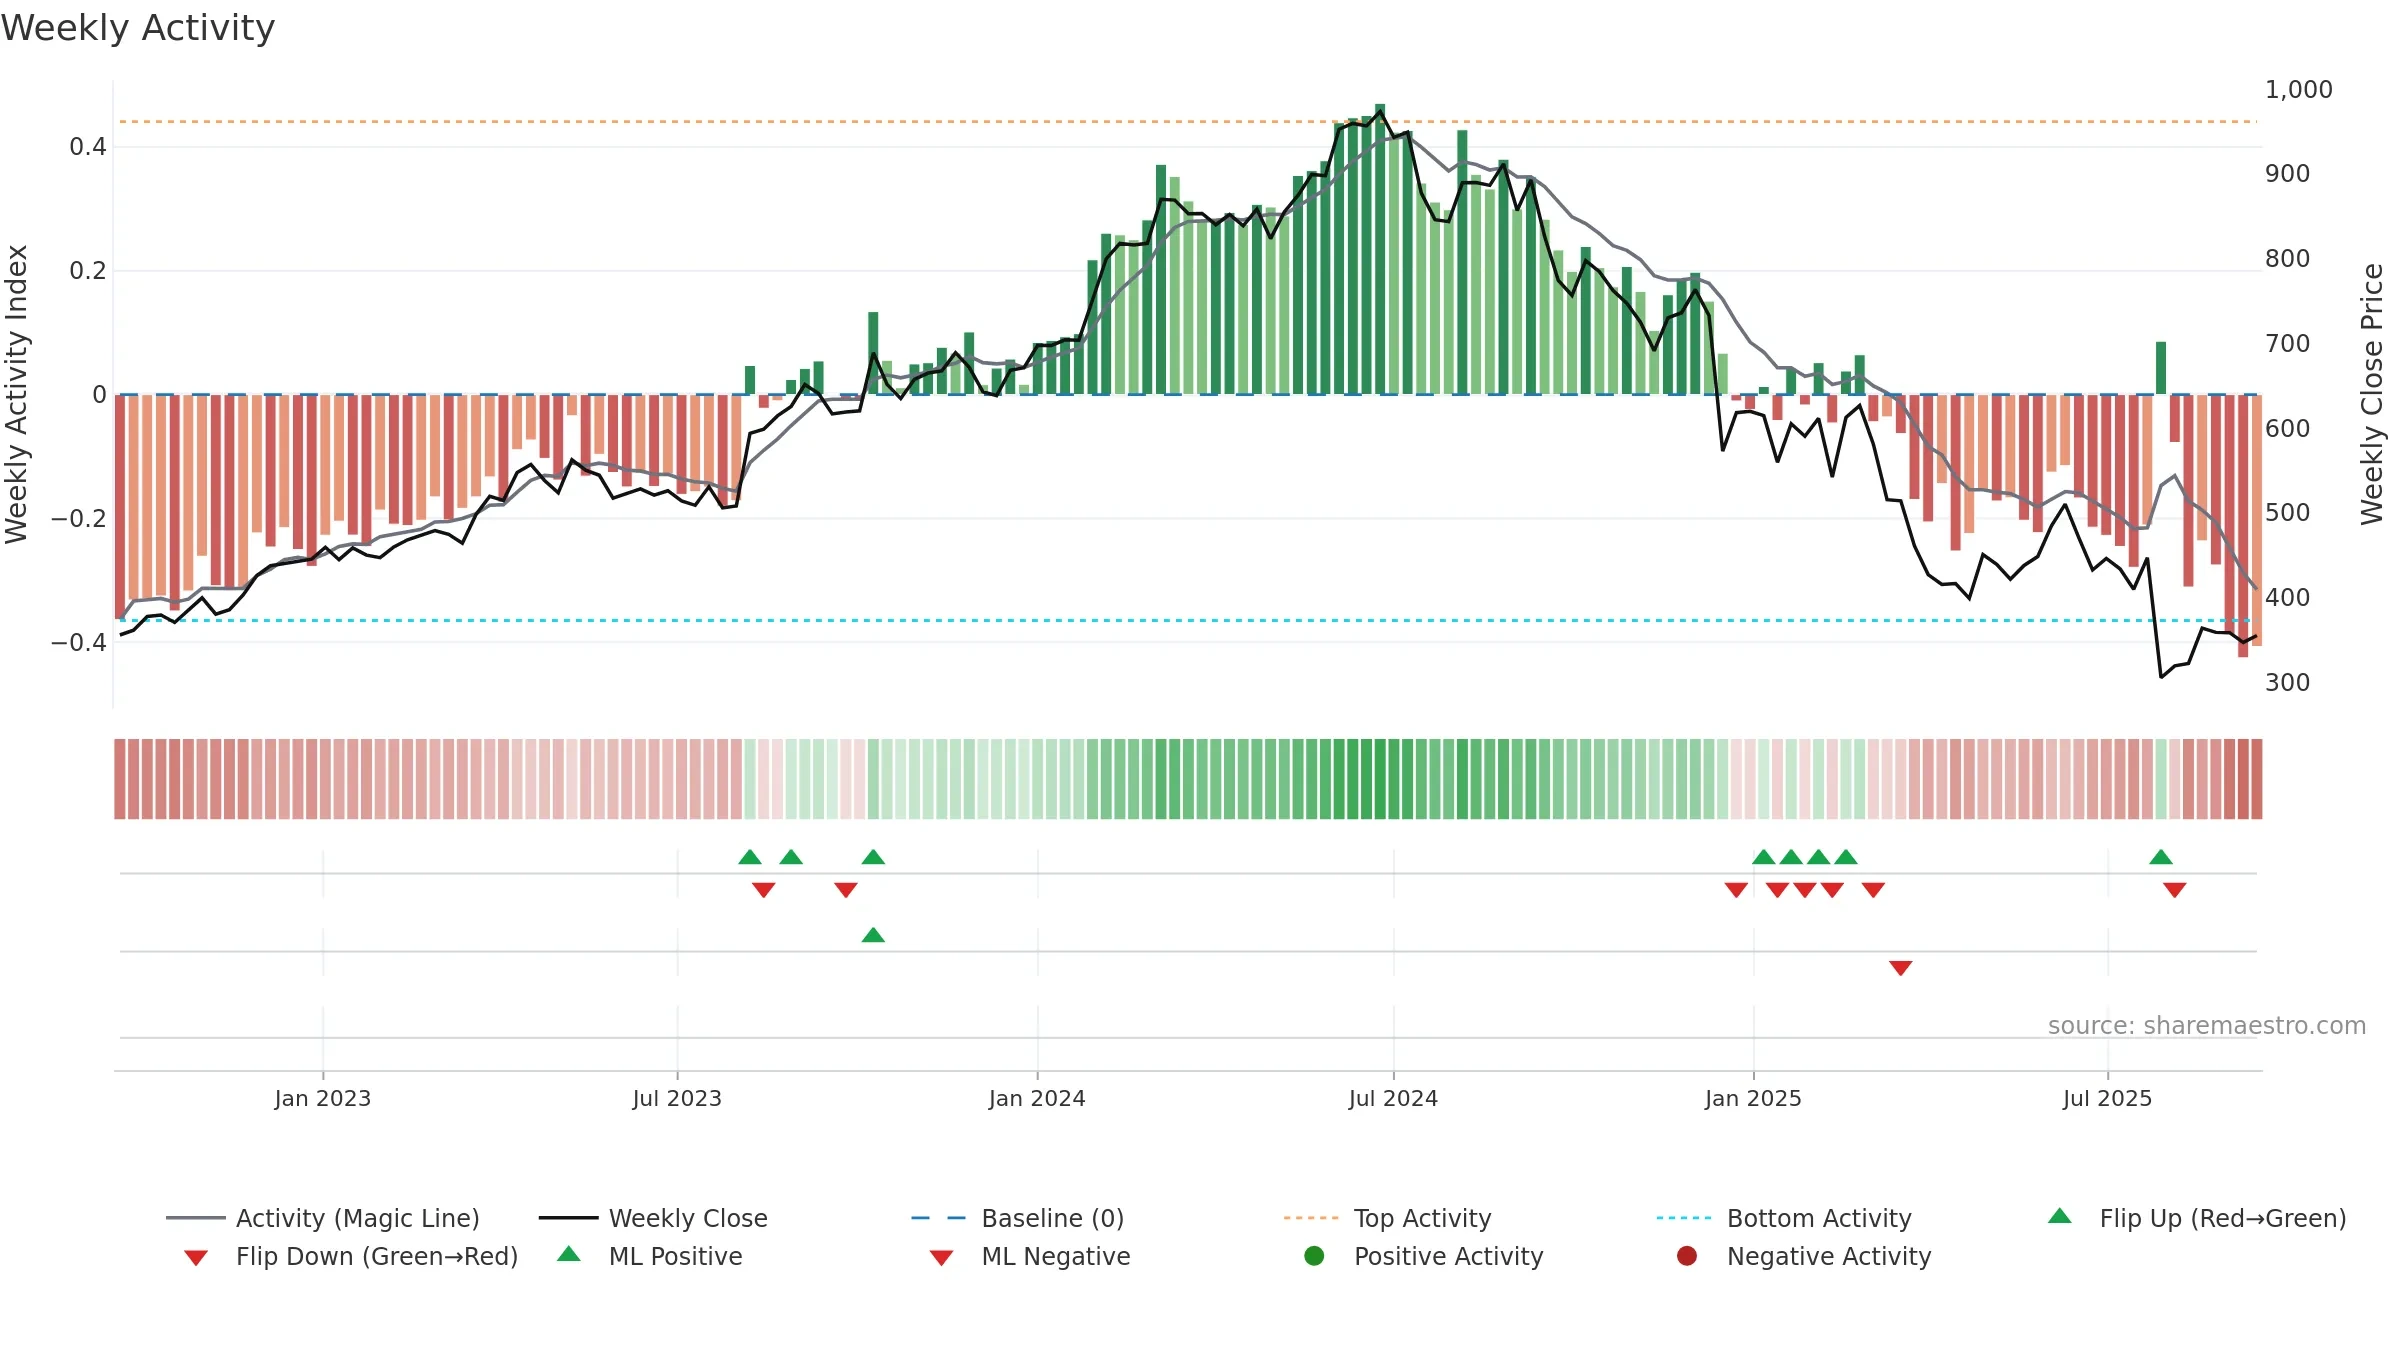Screen dimensions: 2400x1350
Task: Toggle Flip Up (Red→Green) legend entry
Action: [x=2197, y=1218]
